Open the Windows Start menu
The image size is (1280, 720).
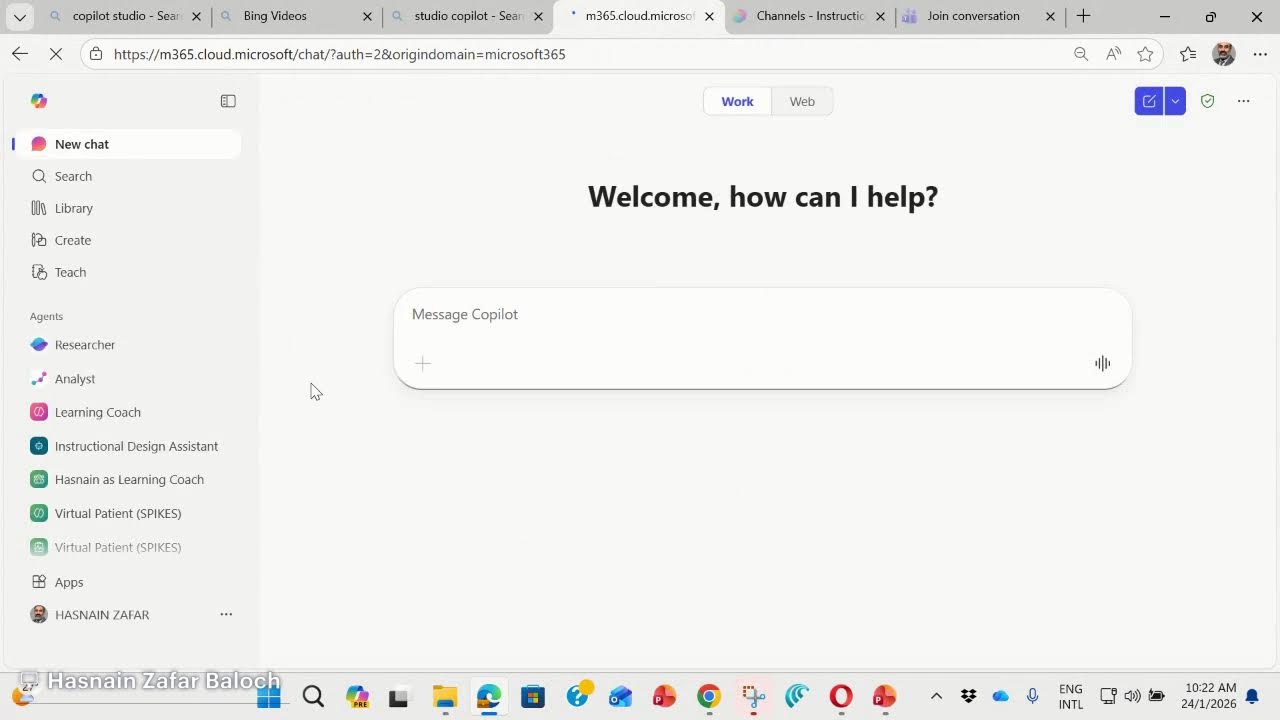coord(269,696)
